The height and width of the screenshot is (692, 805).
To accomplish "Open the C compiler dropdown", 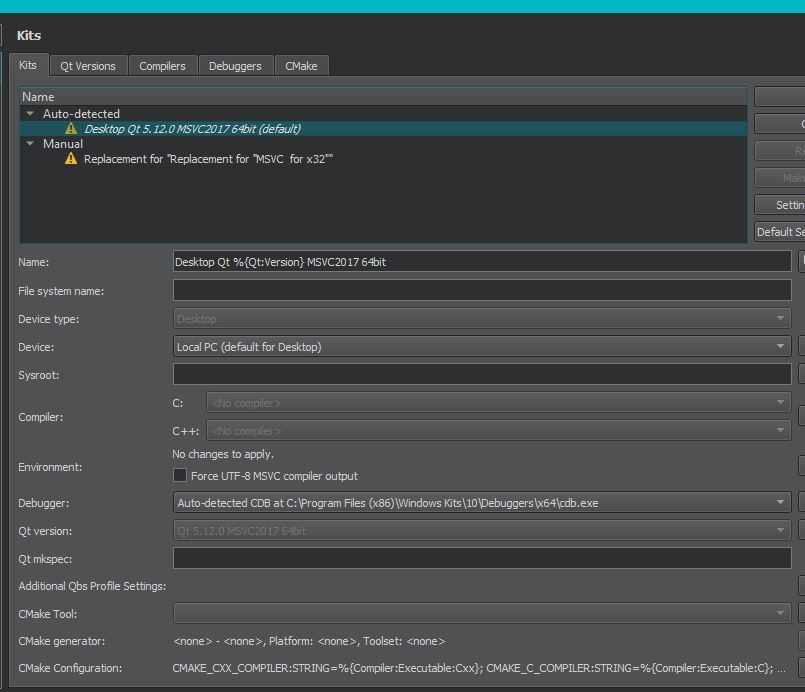I will [498, 403].
